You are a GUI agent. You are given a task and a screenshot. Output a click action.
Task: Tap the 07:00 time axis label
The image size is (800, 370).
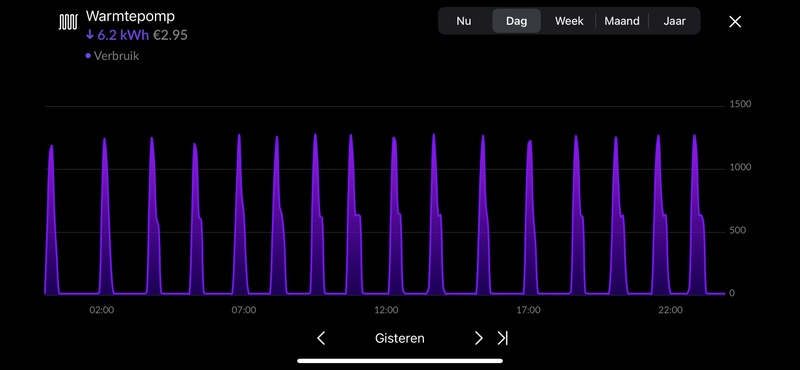coord(244,310)
